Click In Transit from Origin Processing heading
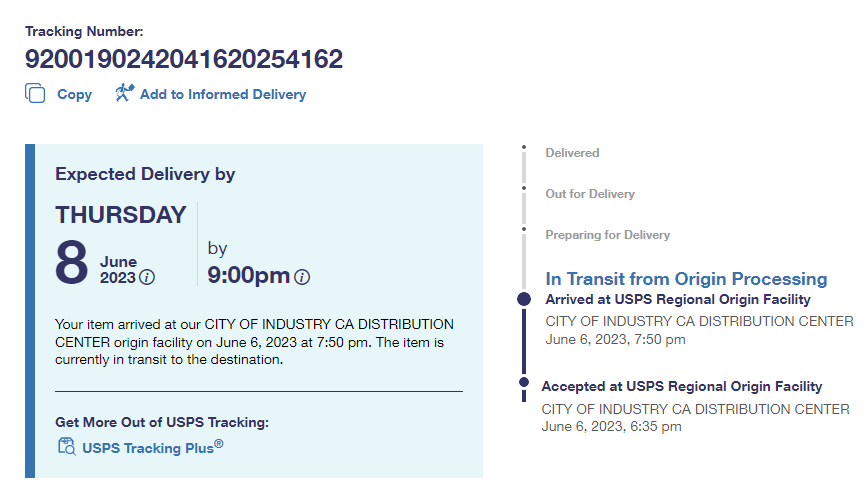This screenshot has width=867, height=492. pos(686,278)
